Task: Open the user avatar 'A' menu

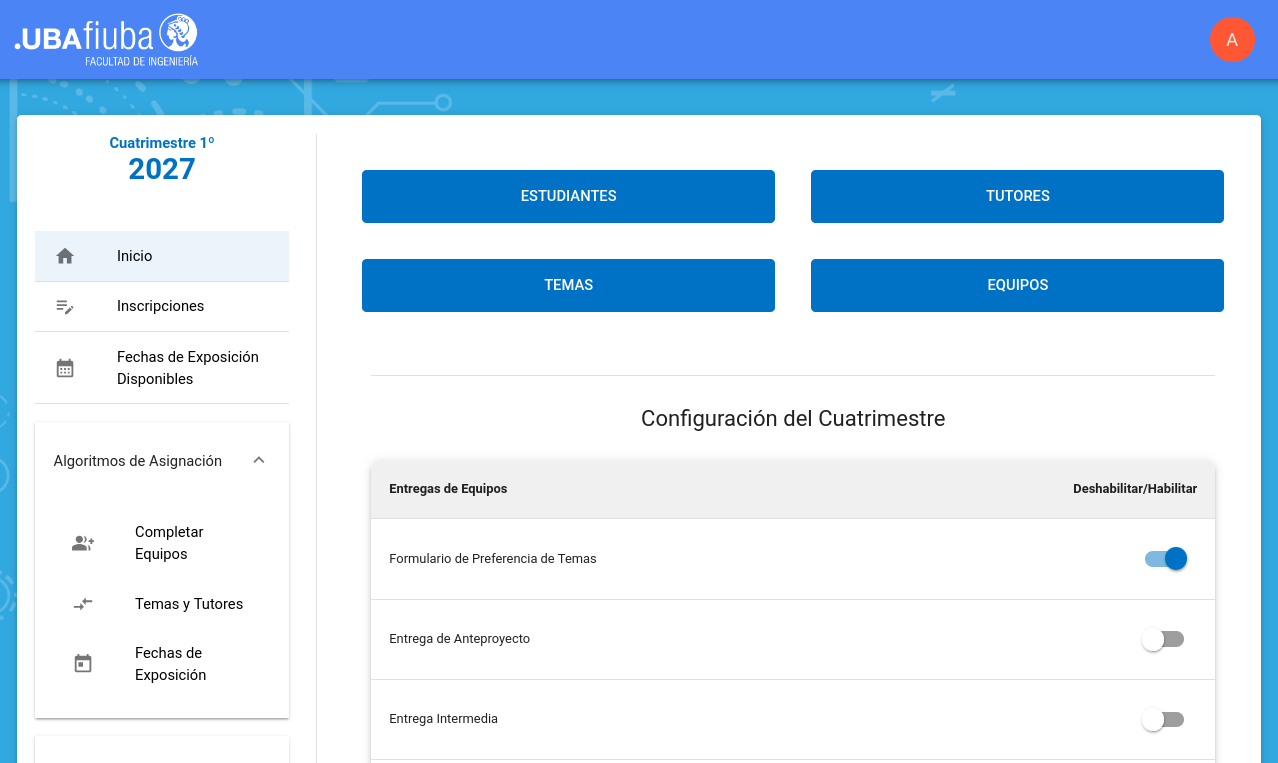Action: 1232,40
